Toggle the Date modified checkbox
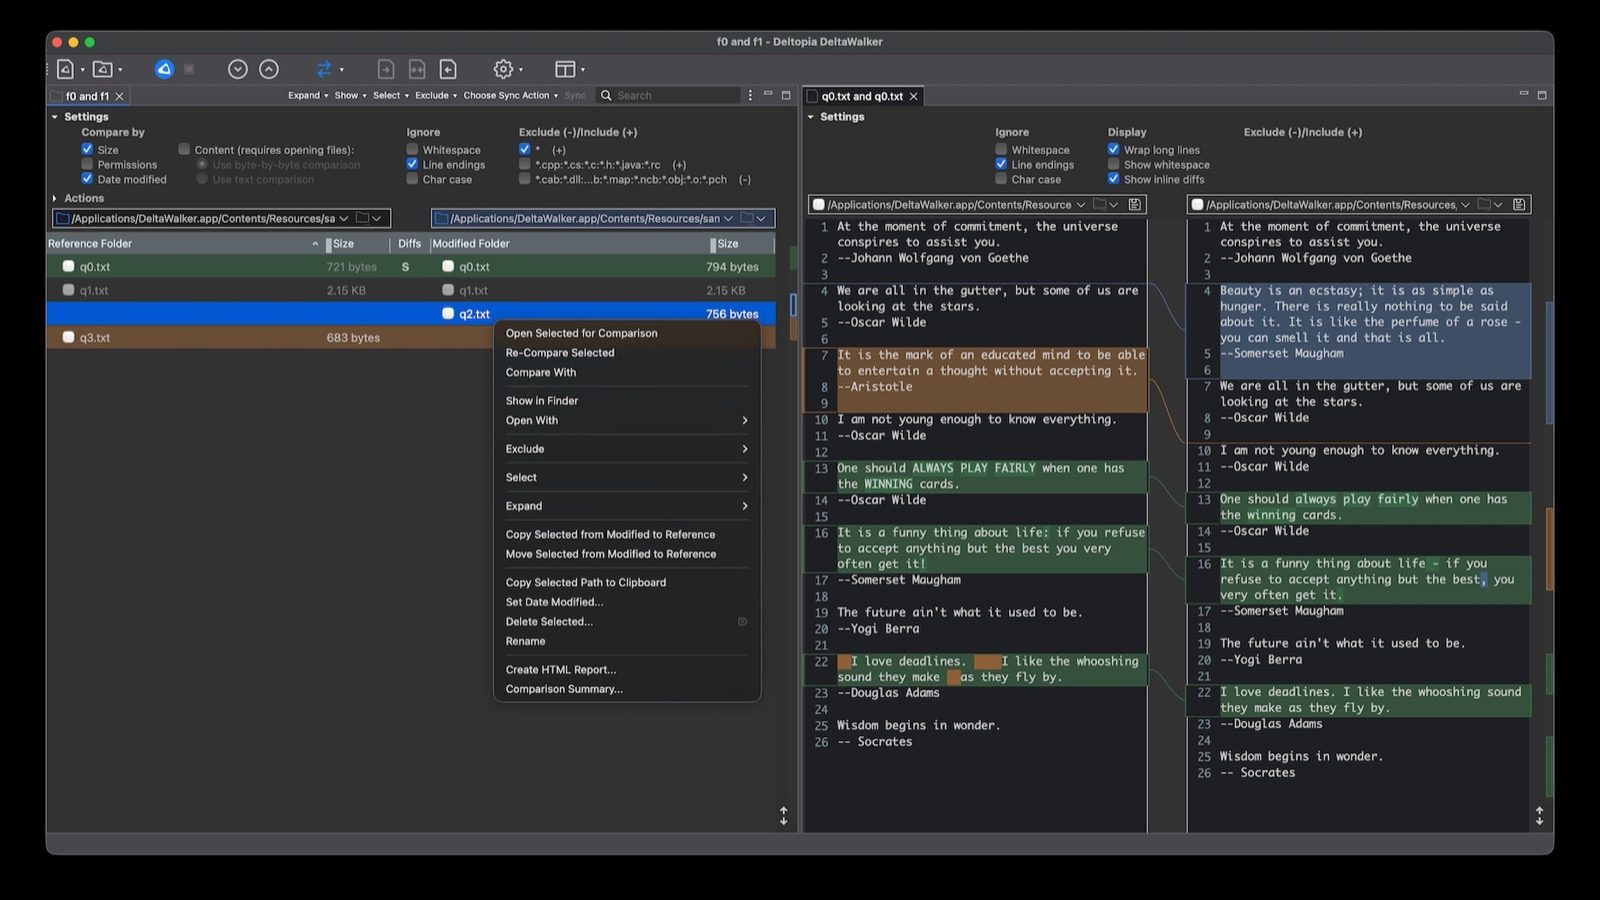Viewport: 1600px width, 900px height. point(87,179)
